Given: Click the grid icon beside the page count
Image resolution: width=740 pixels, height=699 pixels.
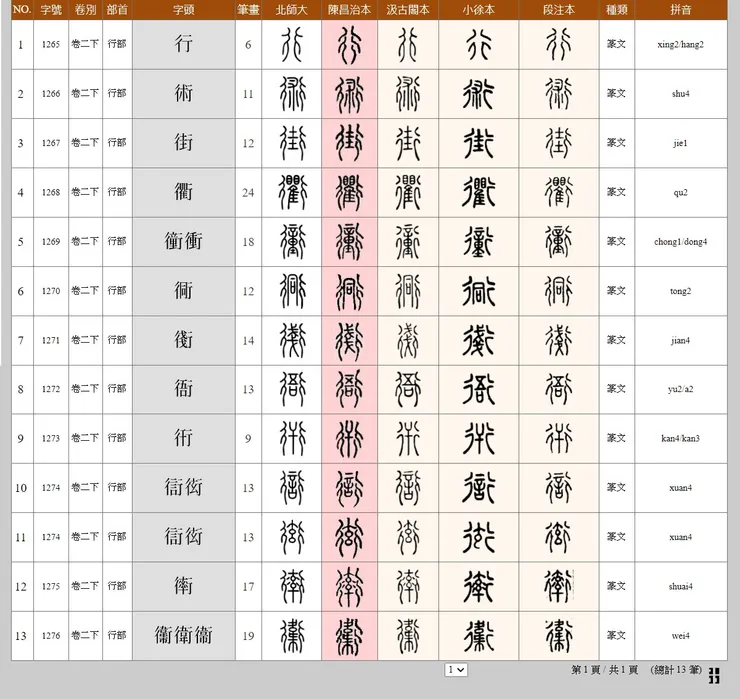Looking at the screenshot, I should point(714,675).
